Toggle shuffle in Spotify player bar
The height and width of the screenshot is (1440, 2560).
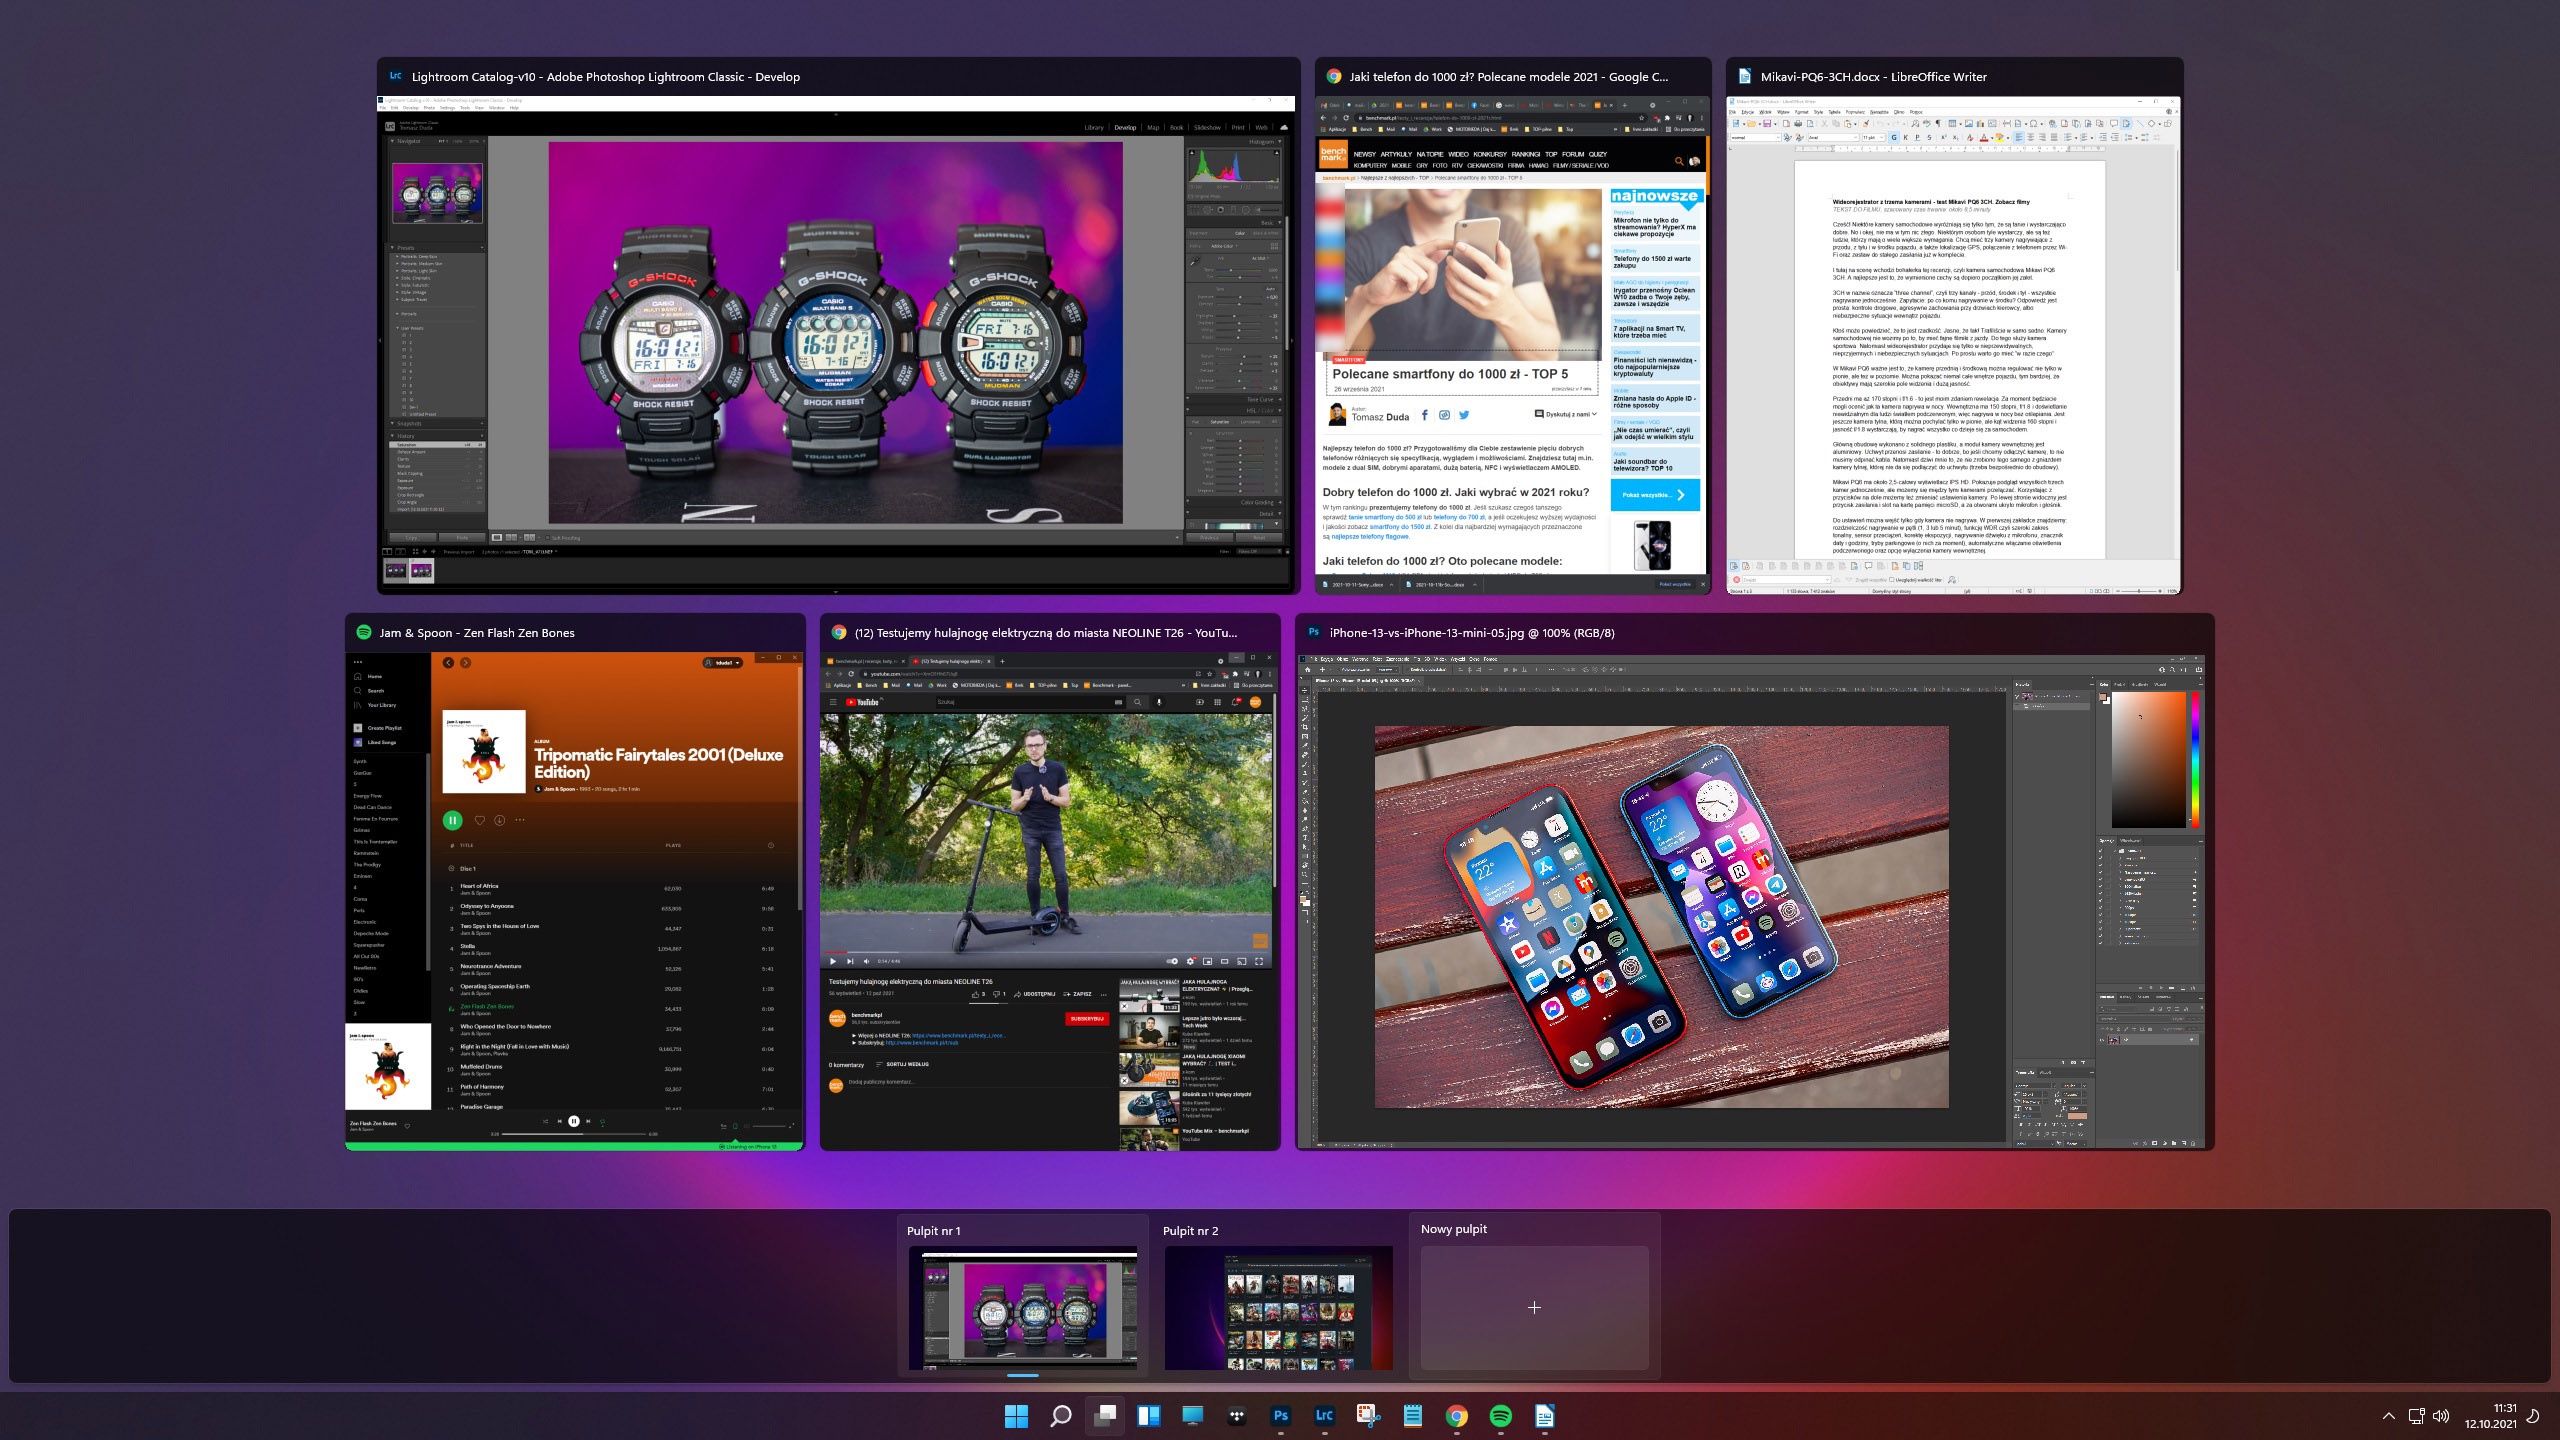[545, 1121]
